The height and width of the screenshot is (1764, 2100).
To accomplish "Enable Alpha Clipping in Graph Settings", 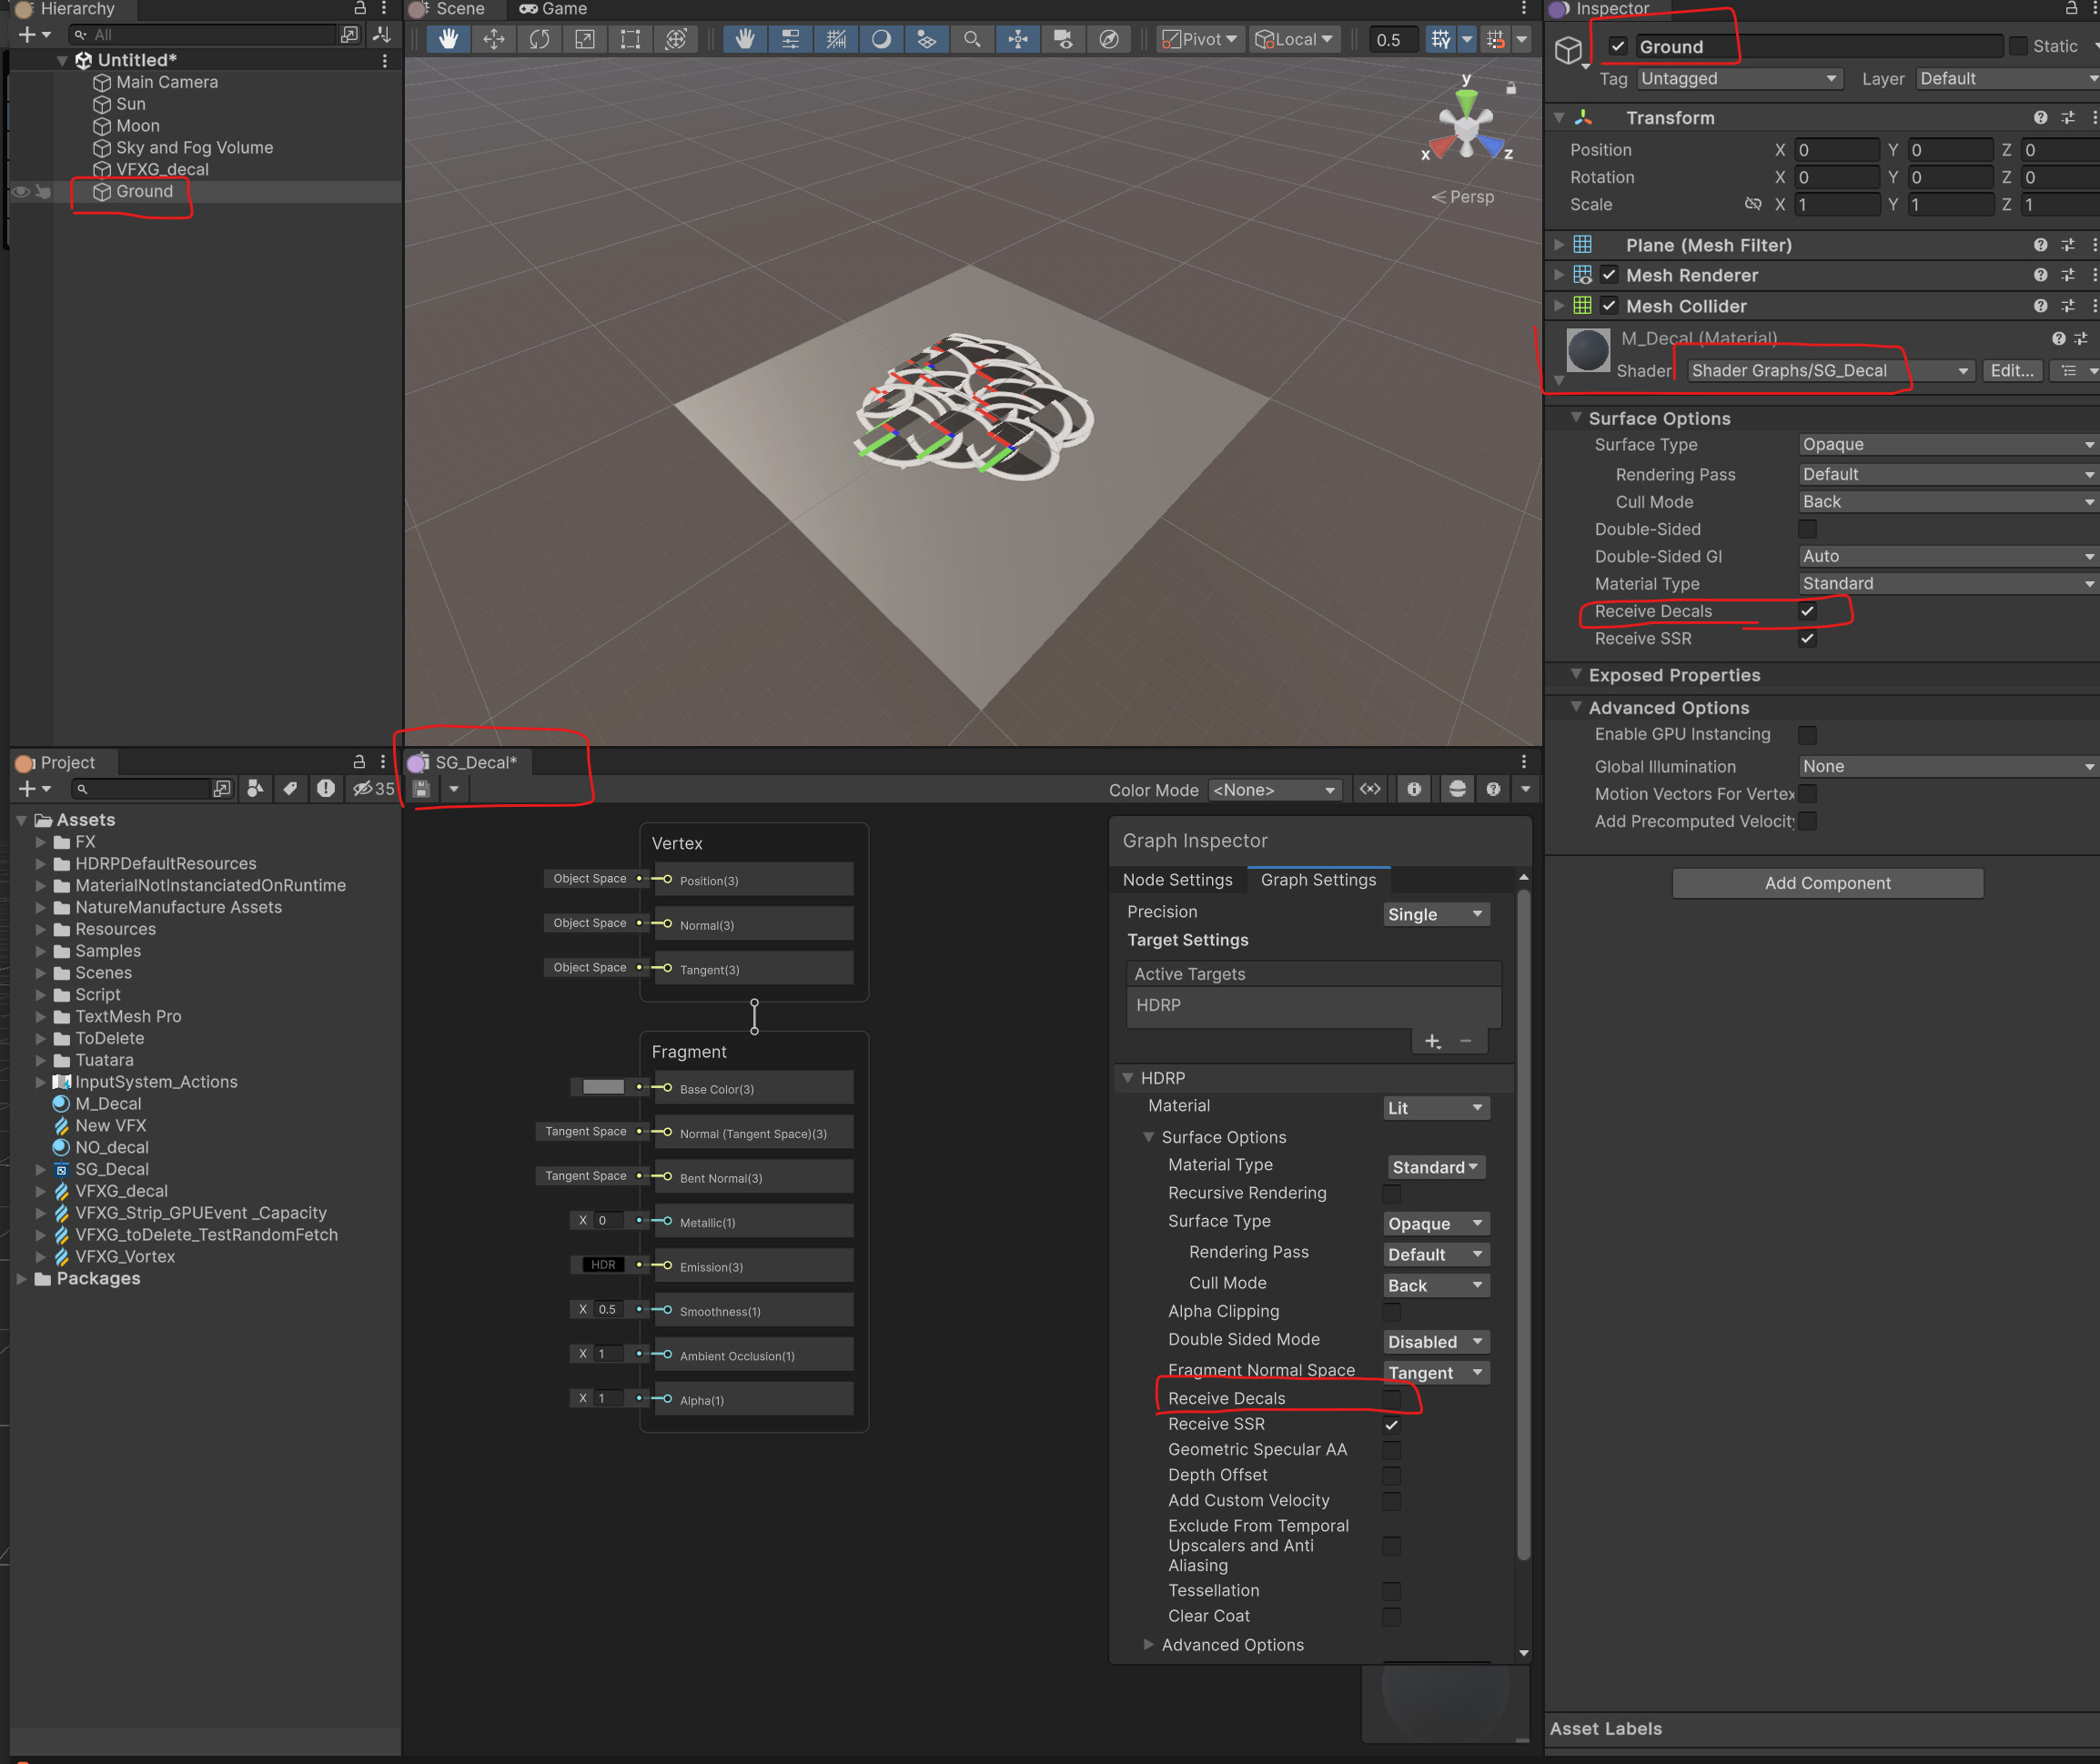I will tap(1391, 1312).
